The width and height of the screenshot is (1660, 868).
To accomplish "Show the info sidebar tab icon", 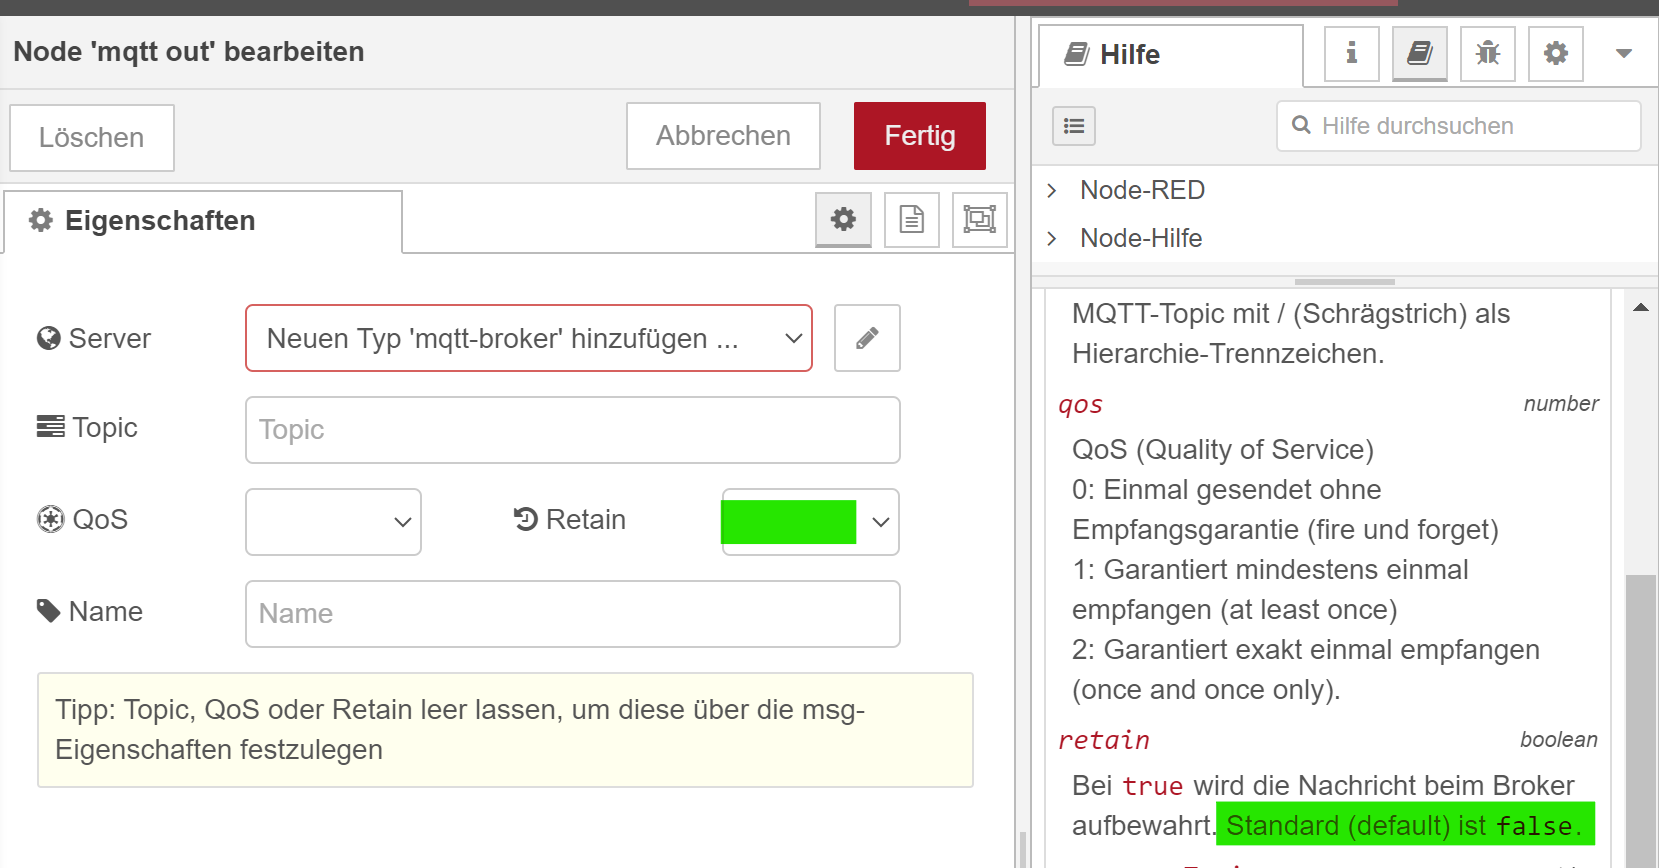I will click(x=1351, y=53).
